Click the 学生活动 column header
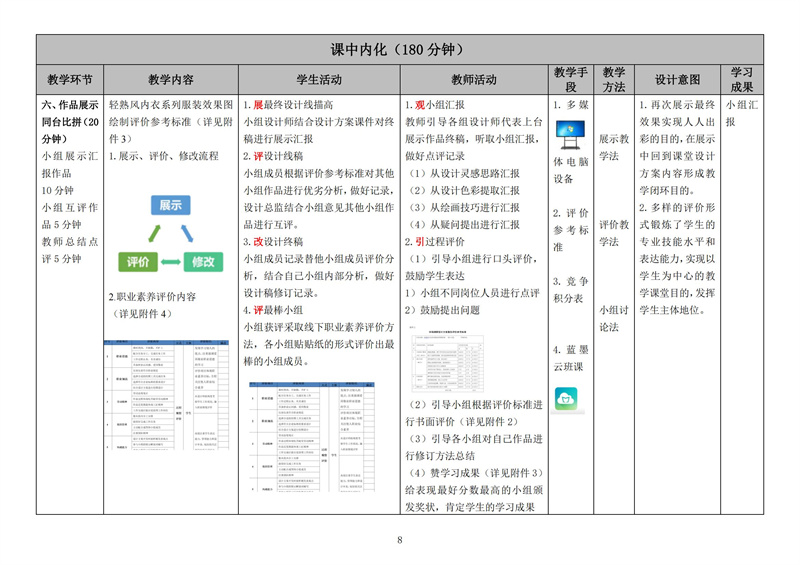 click(319, 80)
